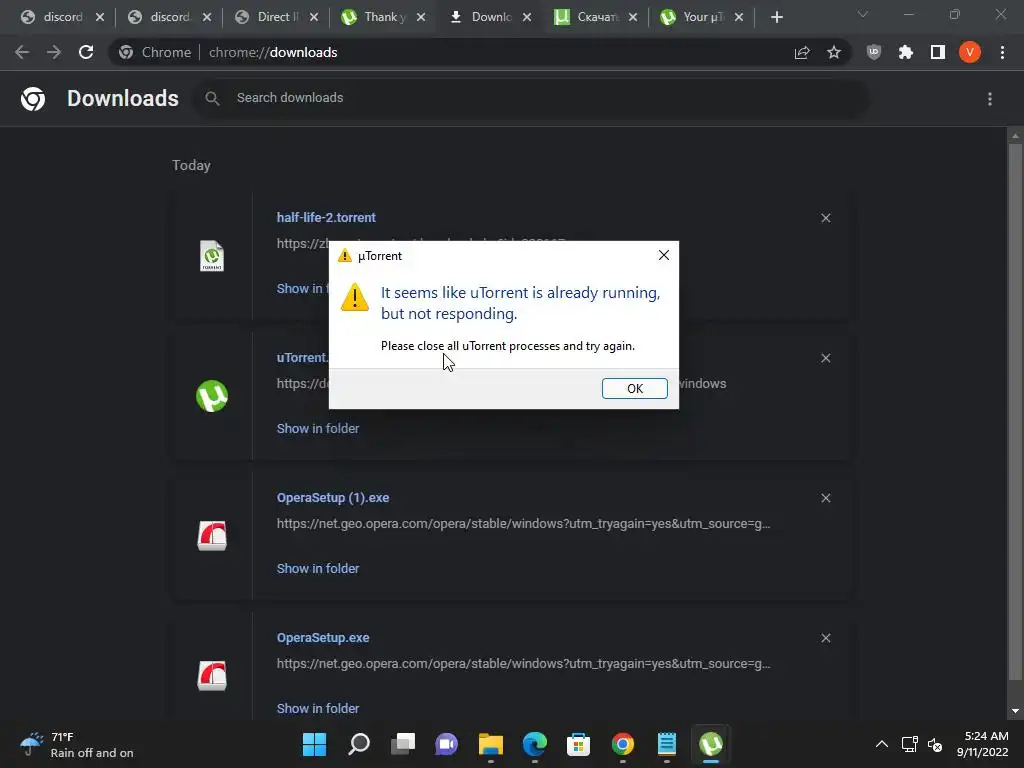1024x768 pixels.
Task: Click the Downloads page vertical scrollbar
Action: (x=1015, y=411)
